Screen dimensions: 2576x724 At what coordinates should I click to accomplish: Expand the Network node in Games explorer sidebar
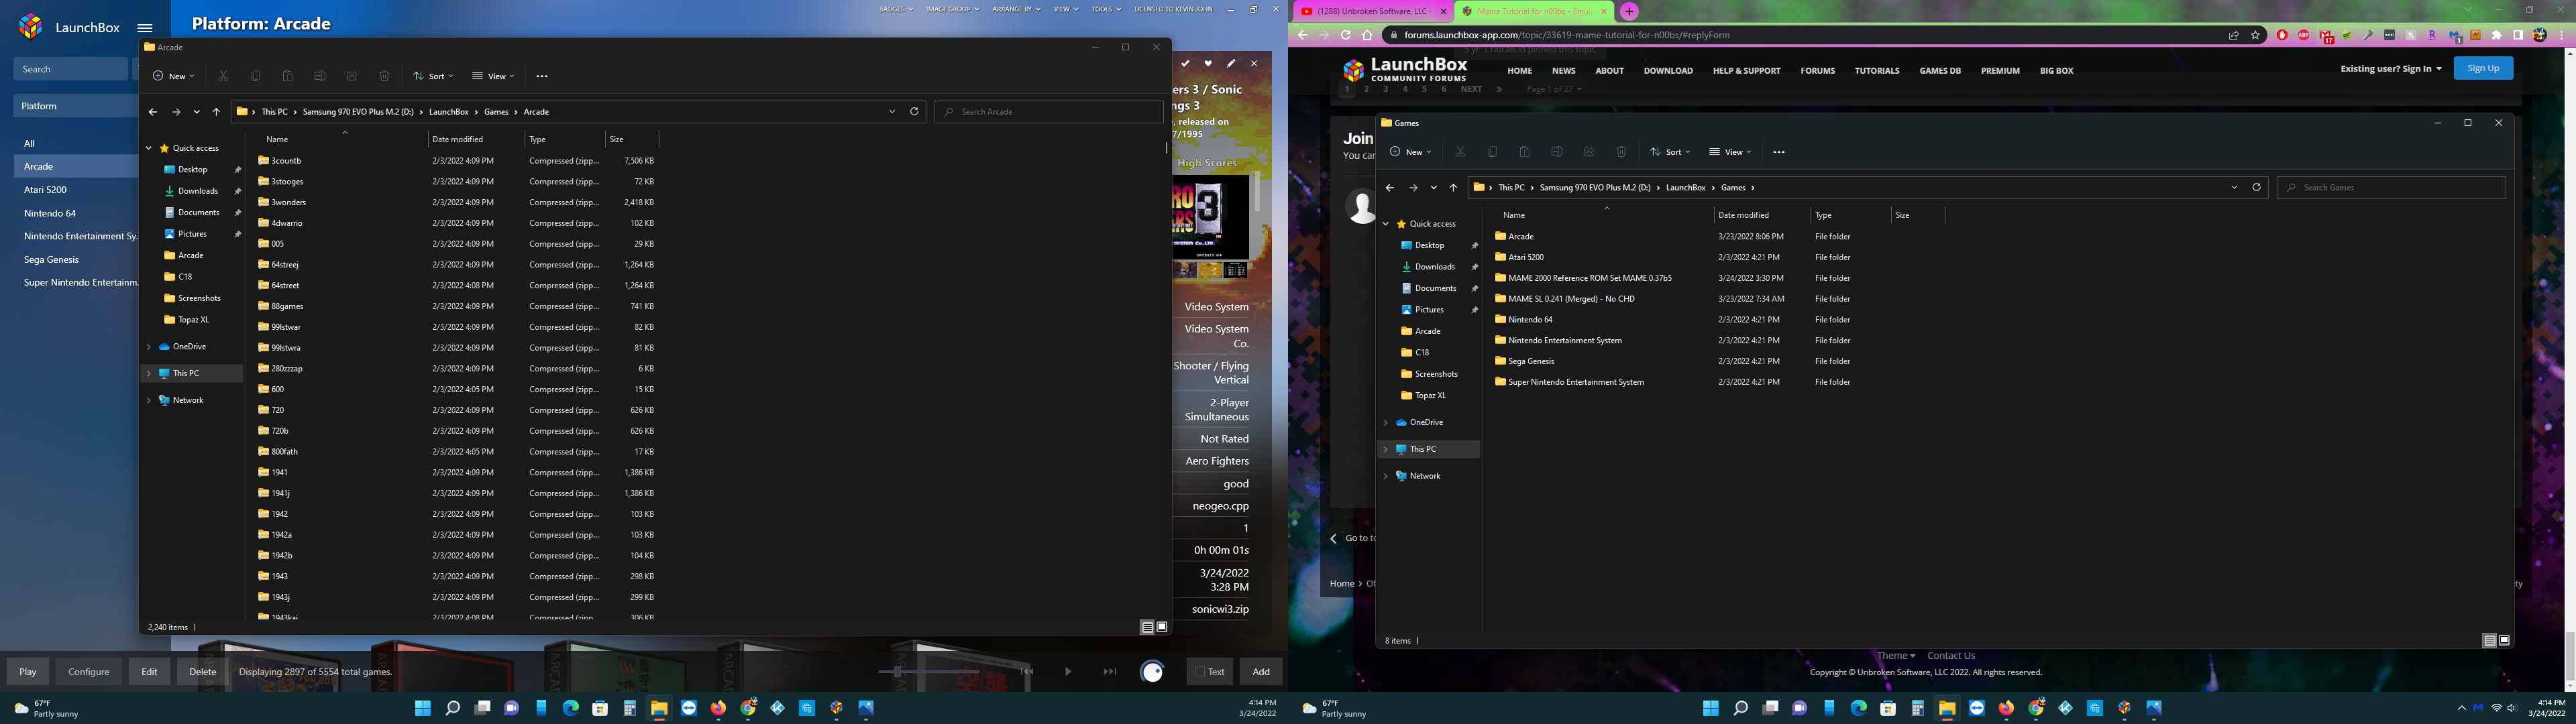pyautogui.click(x=1386, y=476)
